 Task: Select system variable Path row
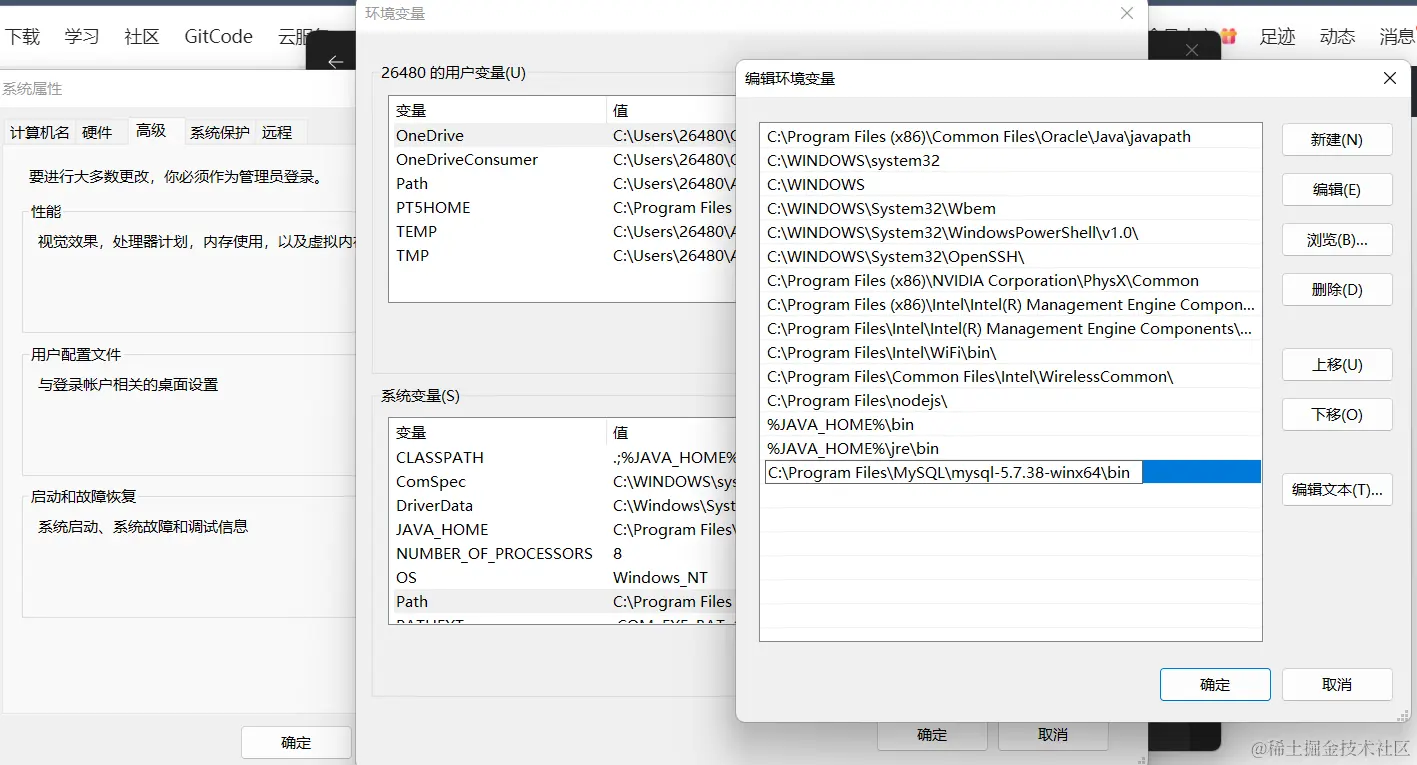point(563,602)
